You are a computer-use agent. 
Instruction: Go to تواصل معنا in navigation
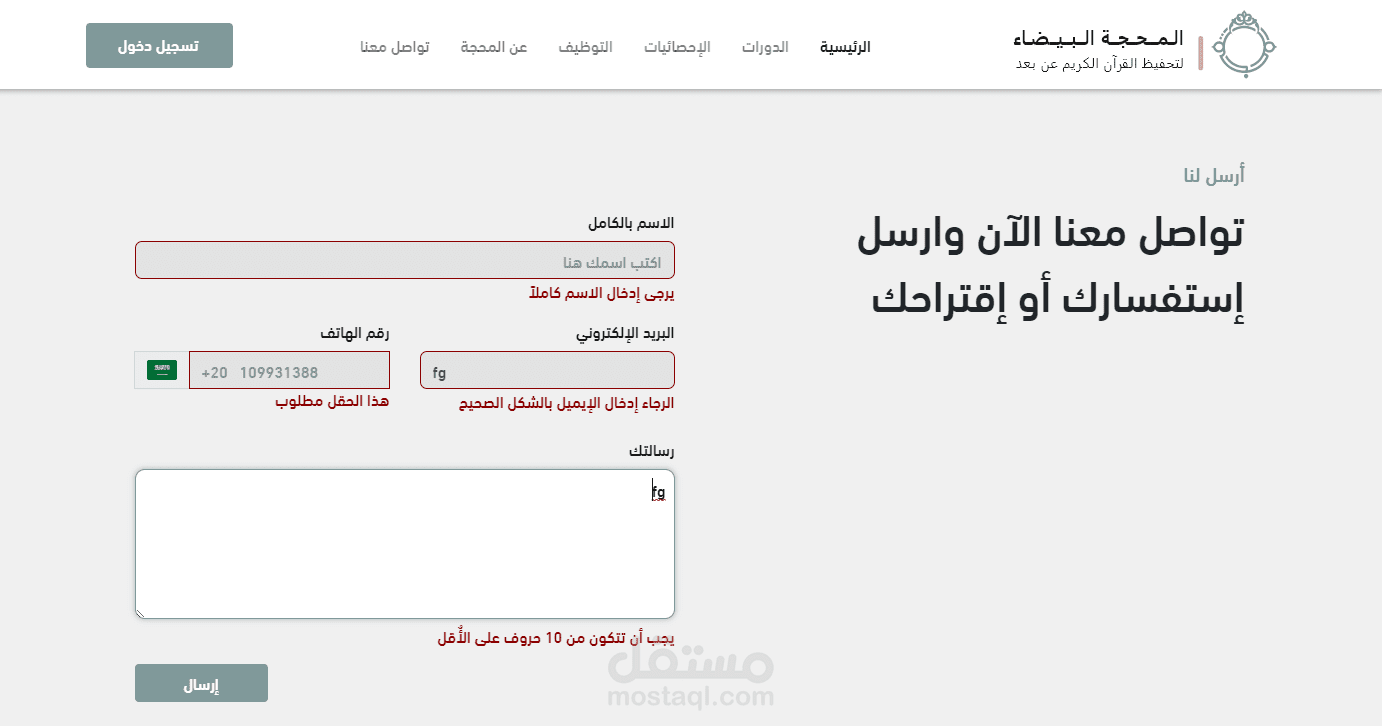click(395, 47)
